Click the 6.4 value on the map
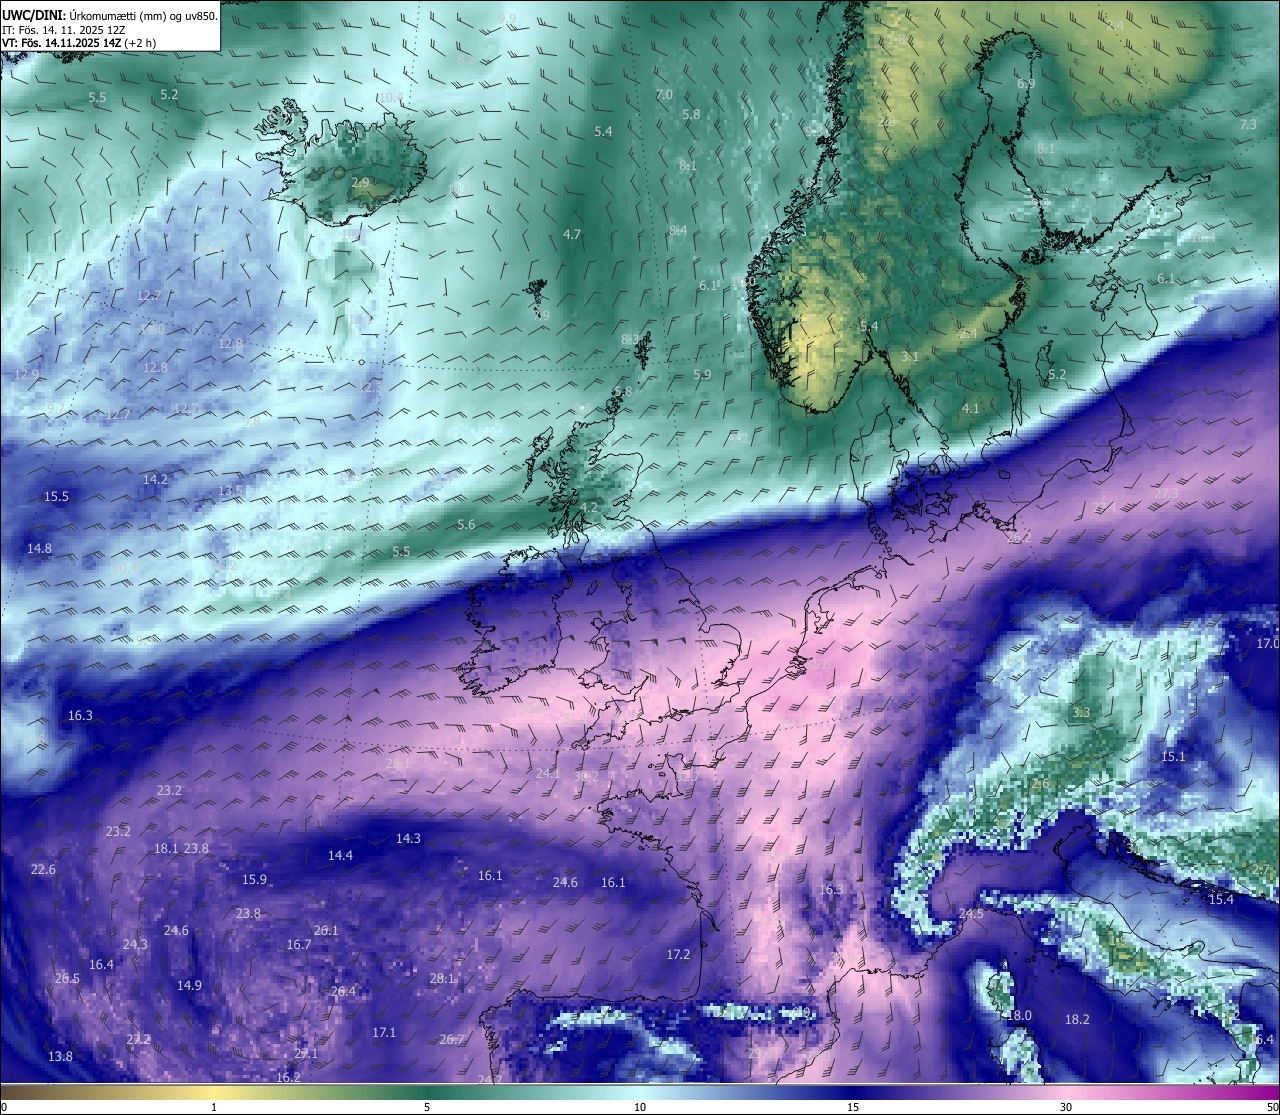The height and width of the screenshot is (1115, 1280). click(1264, 1040)
